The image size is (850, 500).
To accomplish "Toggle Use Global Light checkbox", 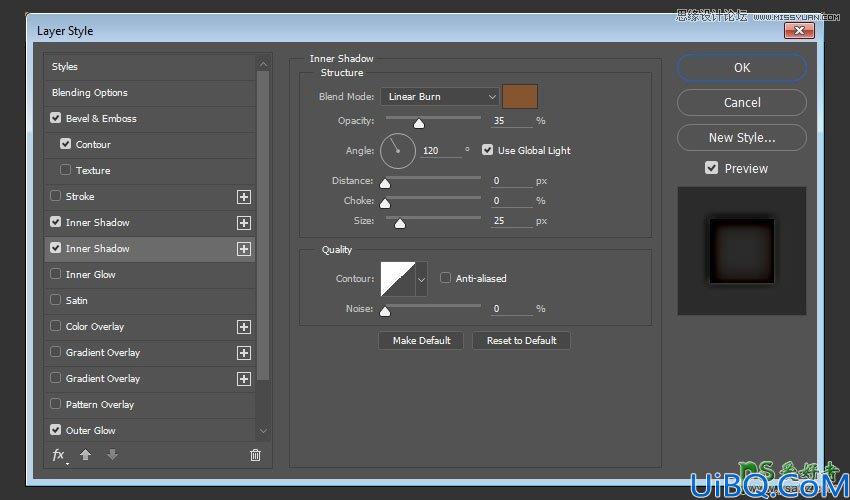I will tap(487, 150).
